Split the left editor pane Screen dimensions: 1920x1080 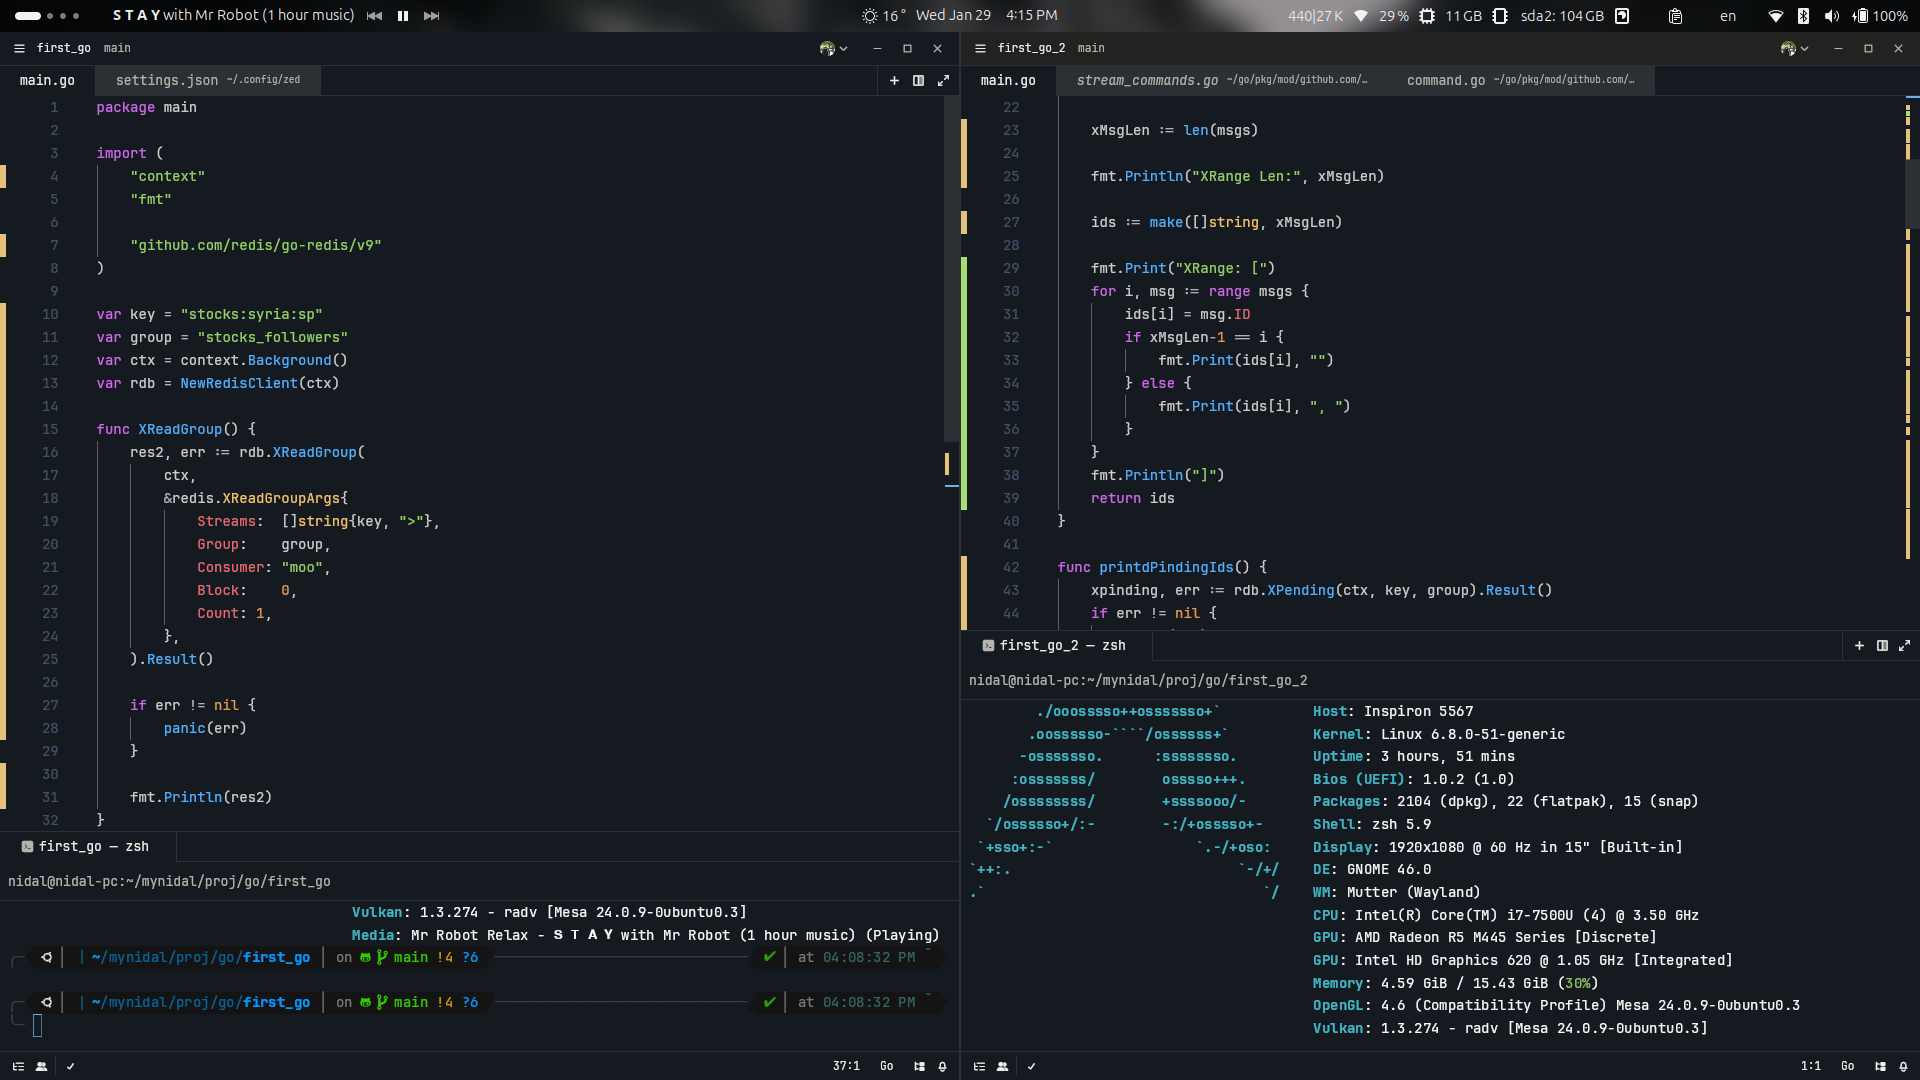(918, 81)
